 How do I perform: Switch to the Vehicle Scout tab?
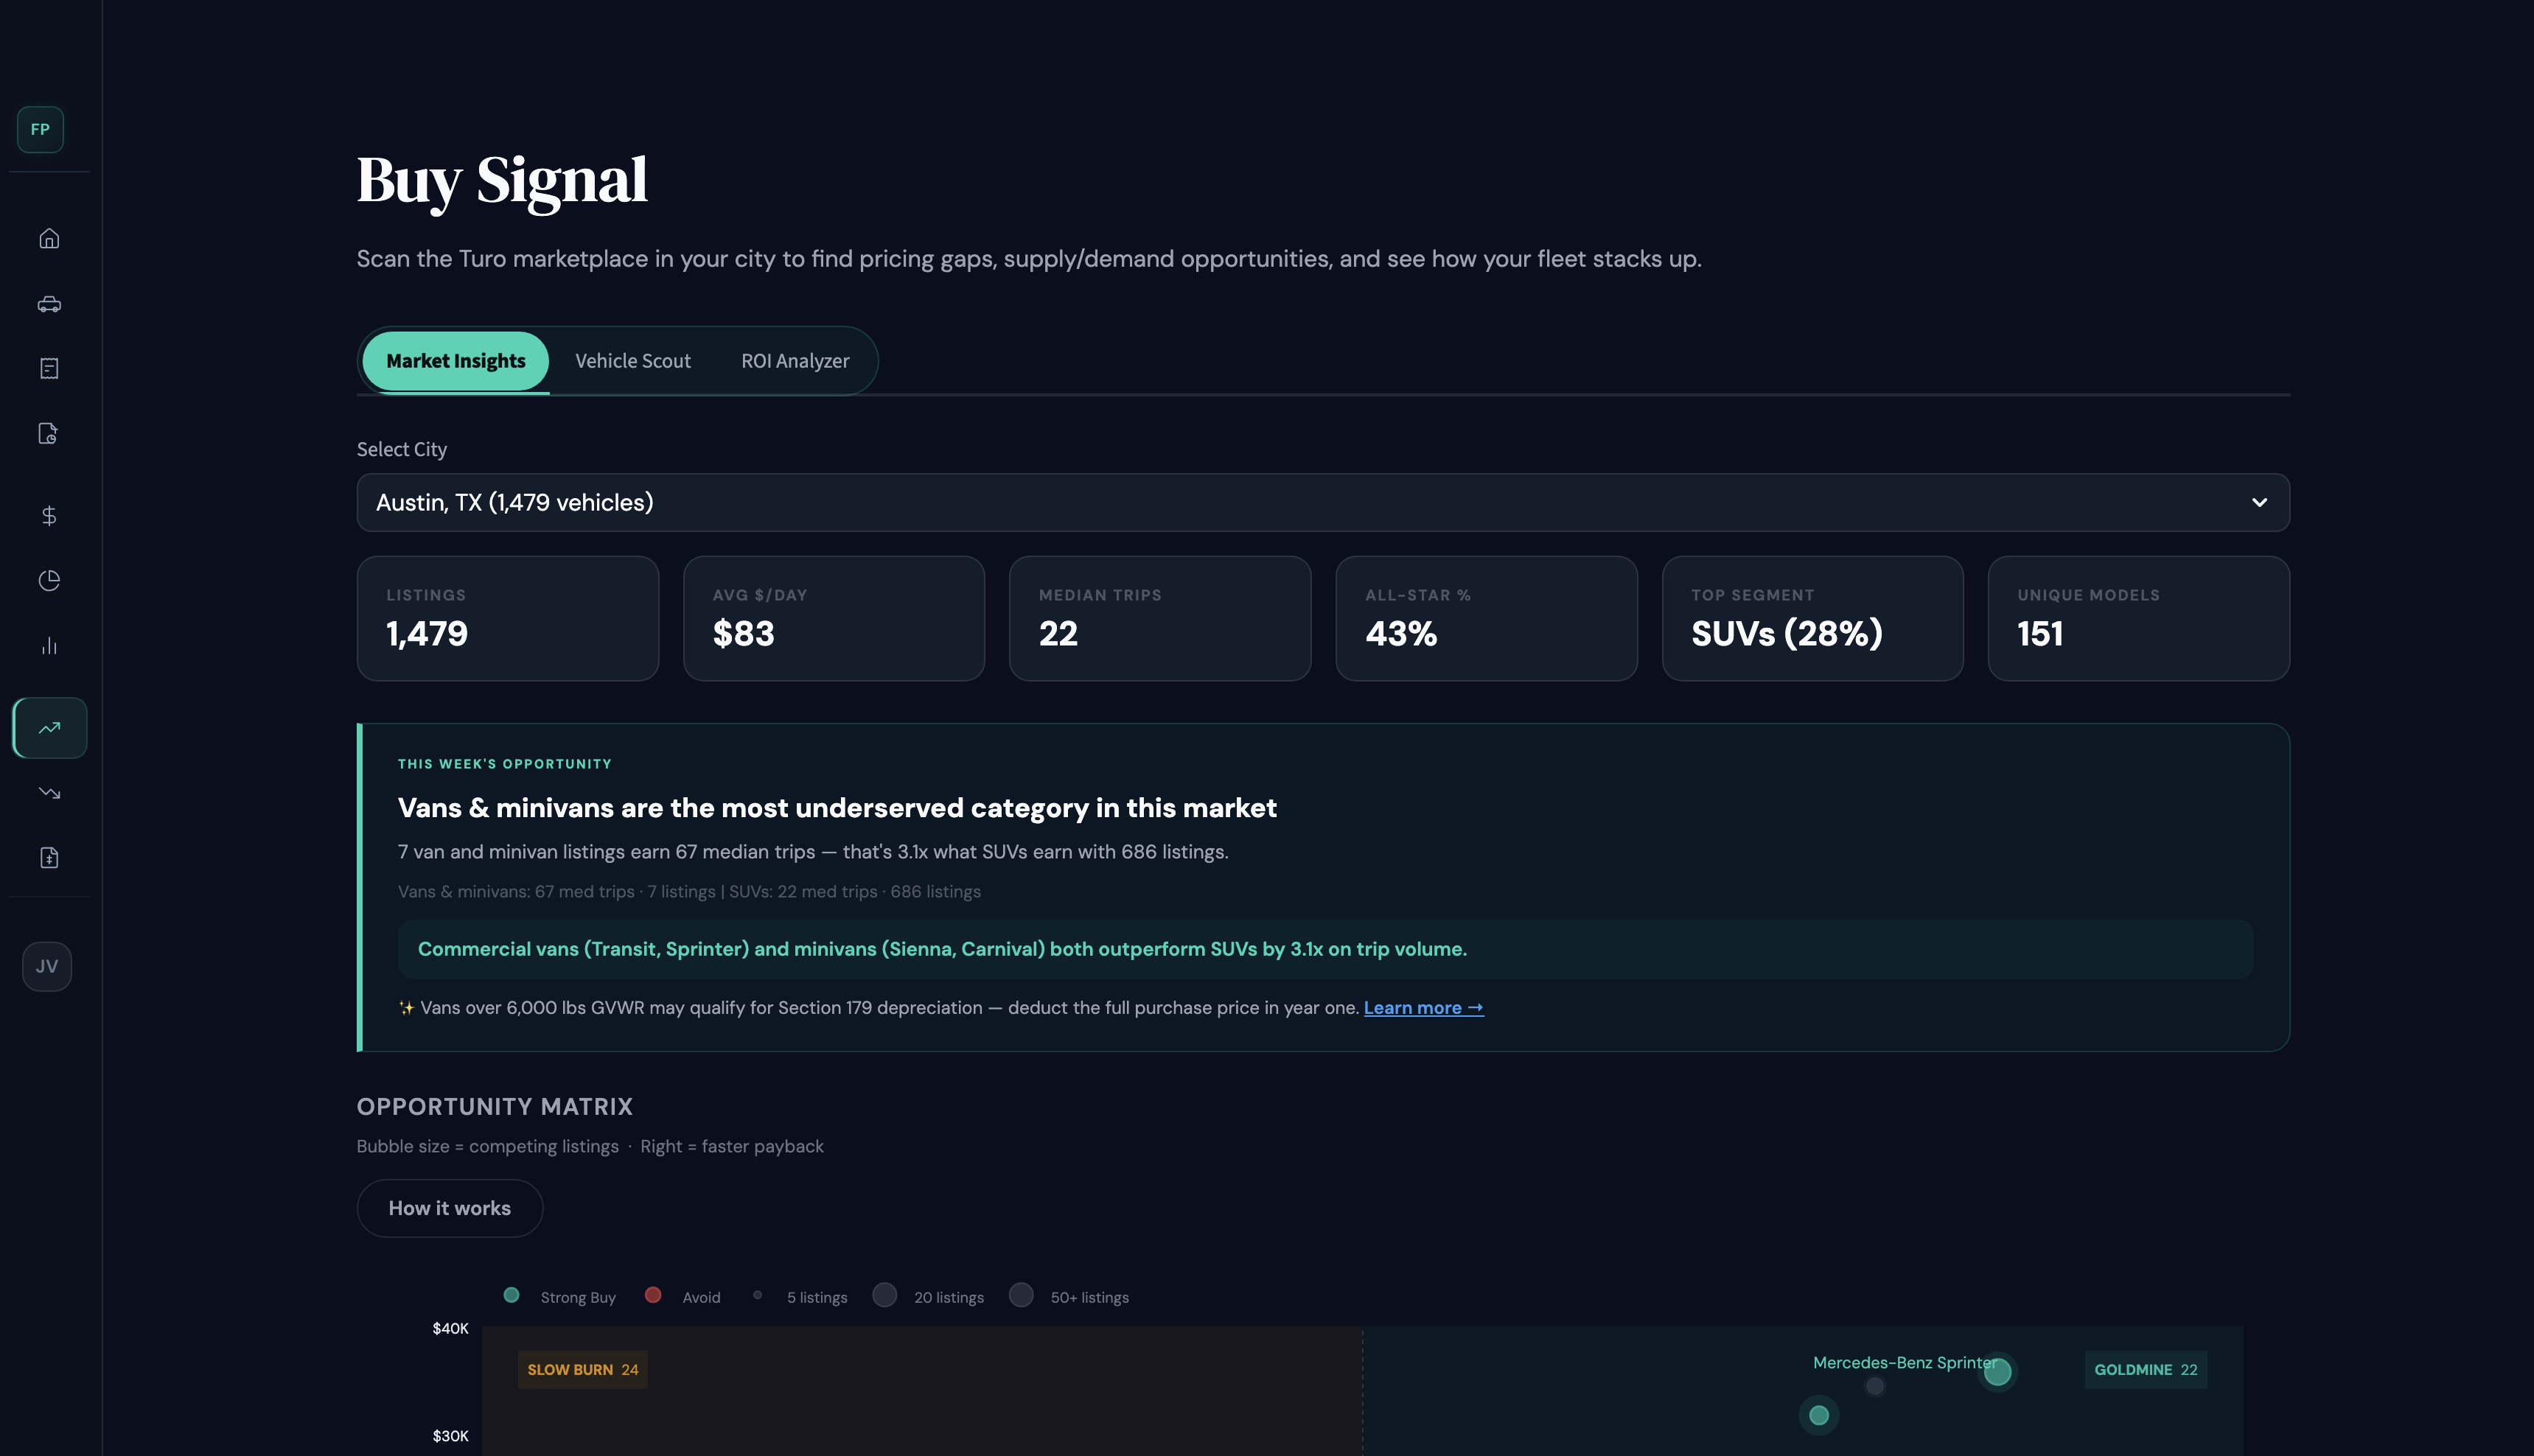point(632,361)
